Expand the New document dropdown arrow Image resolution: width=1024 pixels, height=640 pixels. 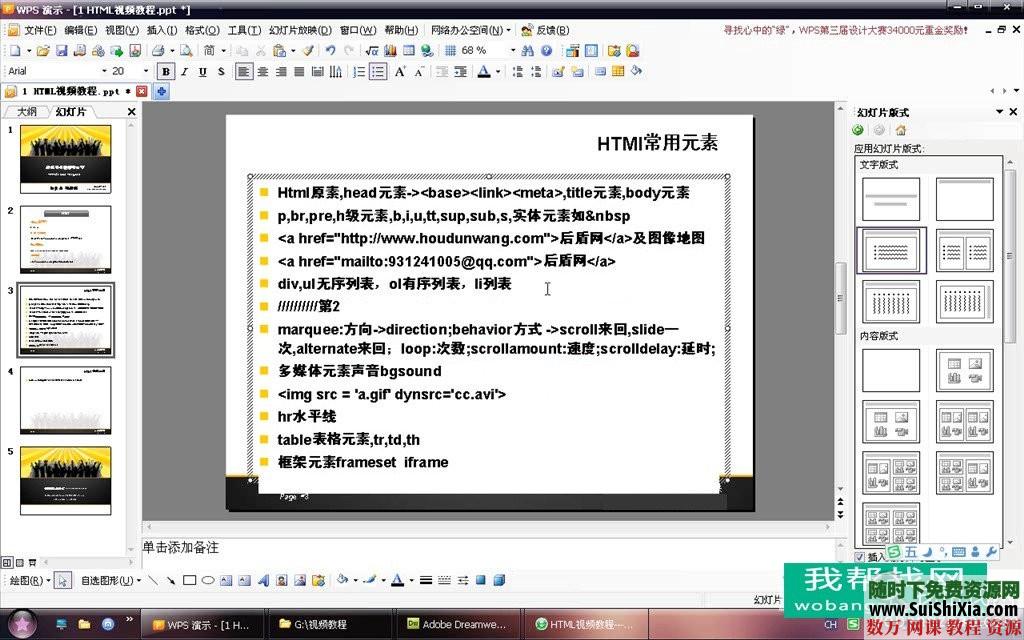28,50
